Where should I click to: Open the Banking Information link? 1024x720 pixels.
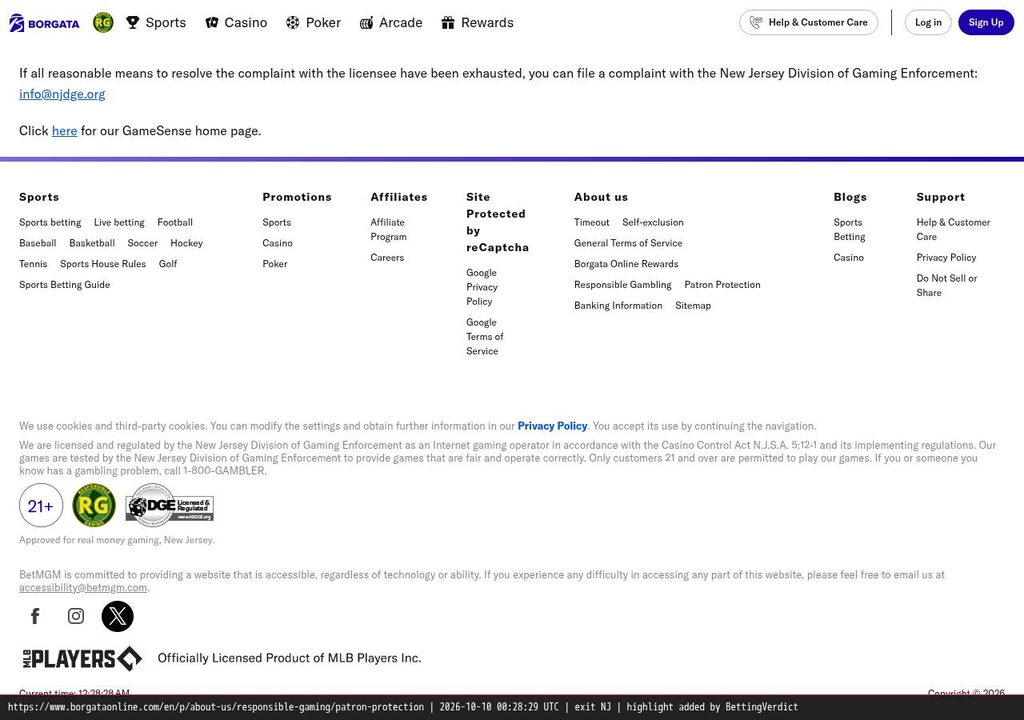618,306
